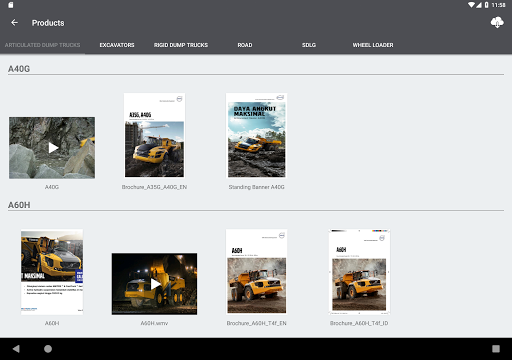This screenshot has height=360, width=512.
Task: Click the A60H.wmv file name label
Action: point(154,323)
